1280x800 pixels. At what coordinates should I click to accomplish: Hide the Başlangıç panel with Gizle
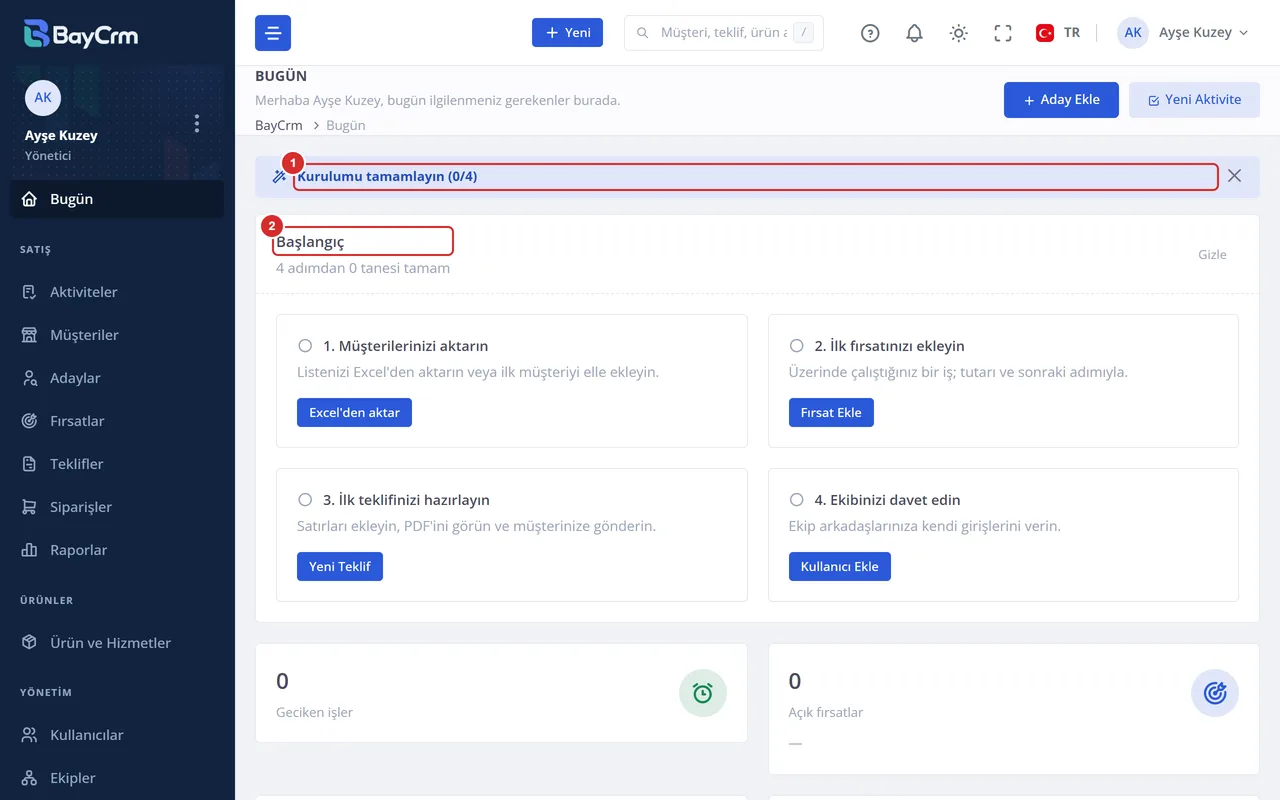click(1212, 254)
